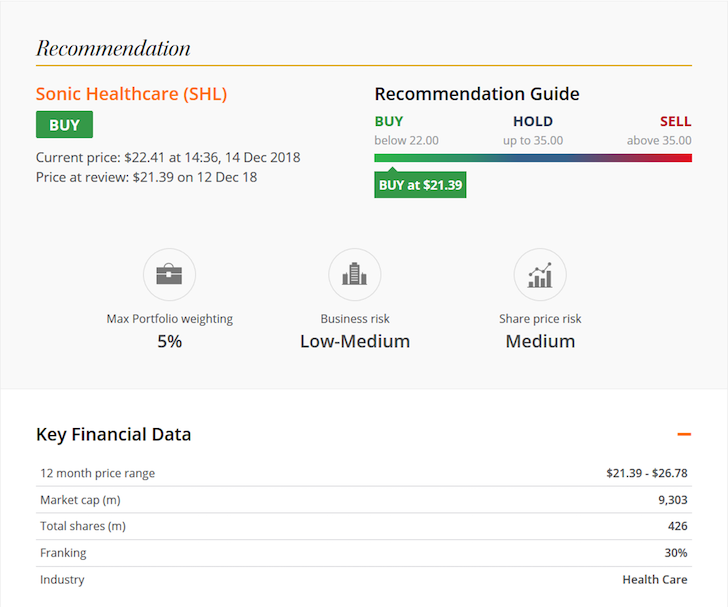The width and height of the screenshot is (728, 607).
Task: Click SELL label in Recommendation Guide
Action: pos(676,122)
